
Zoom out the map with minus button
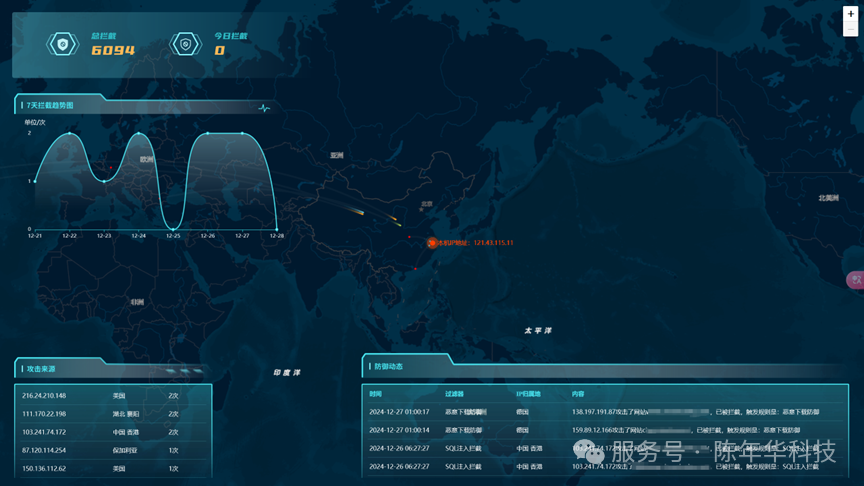(851, 30)
